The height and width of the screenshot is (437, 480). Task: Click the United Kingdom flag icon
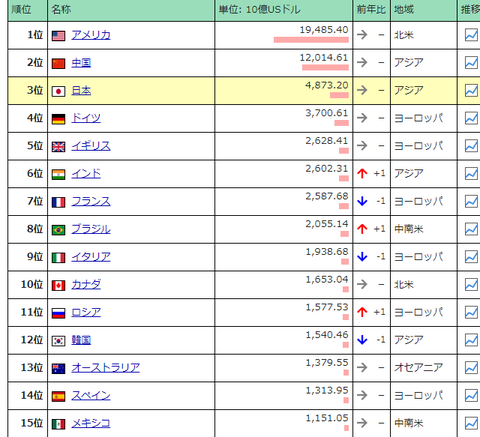click(58, 147)
